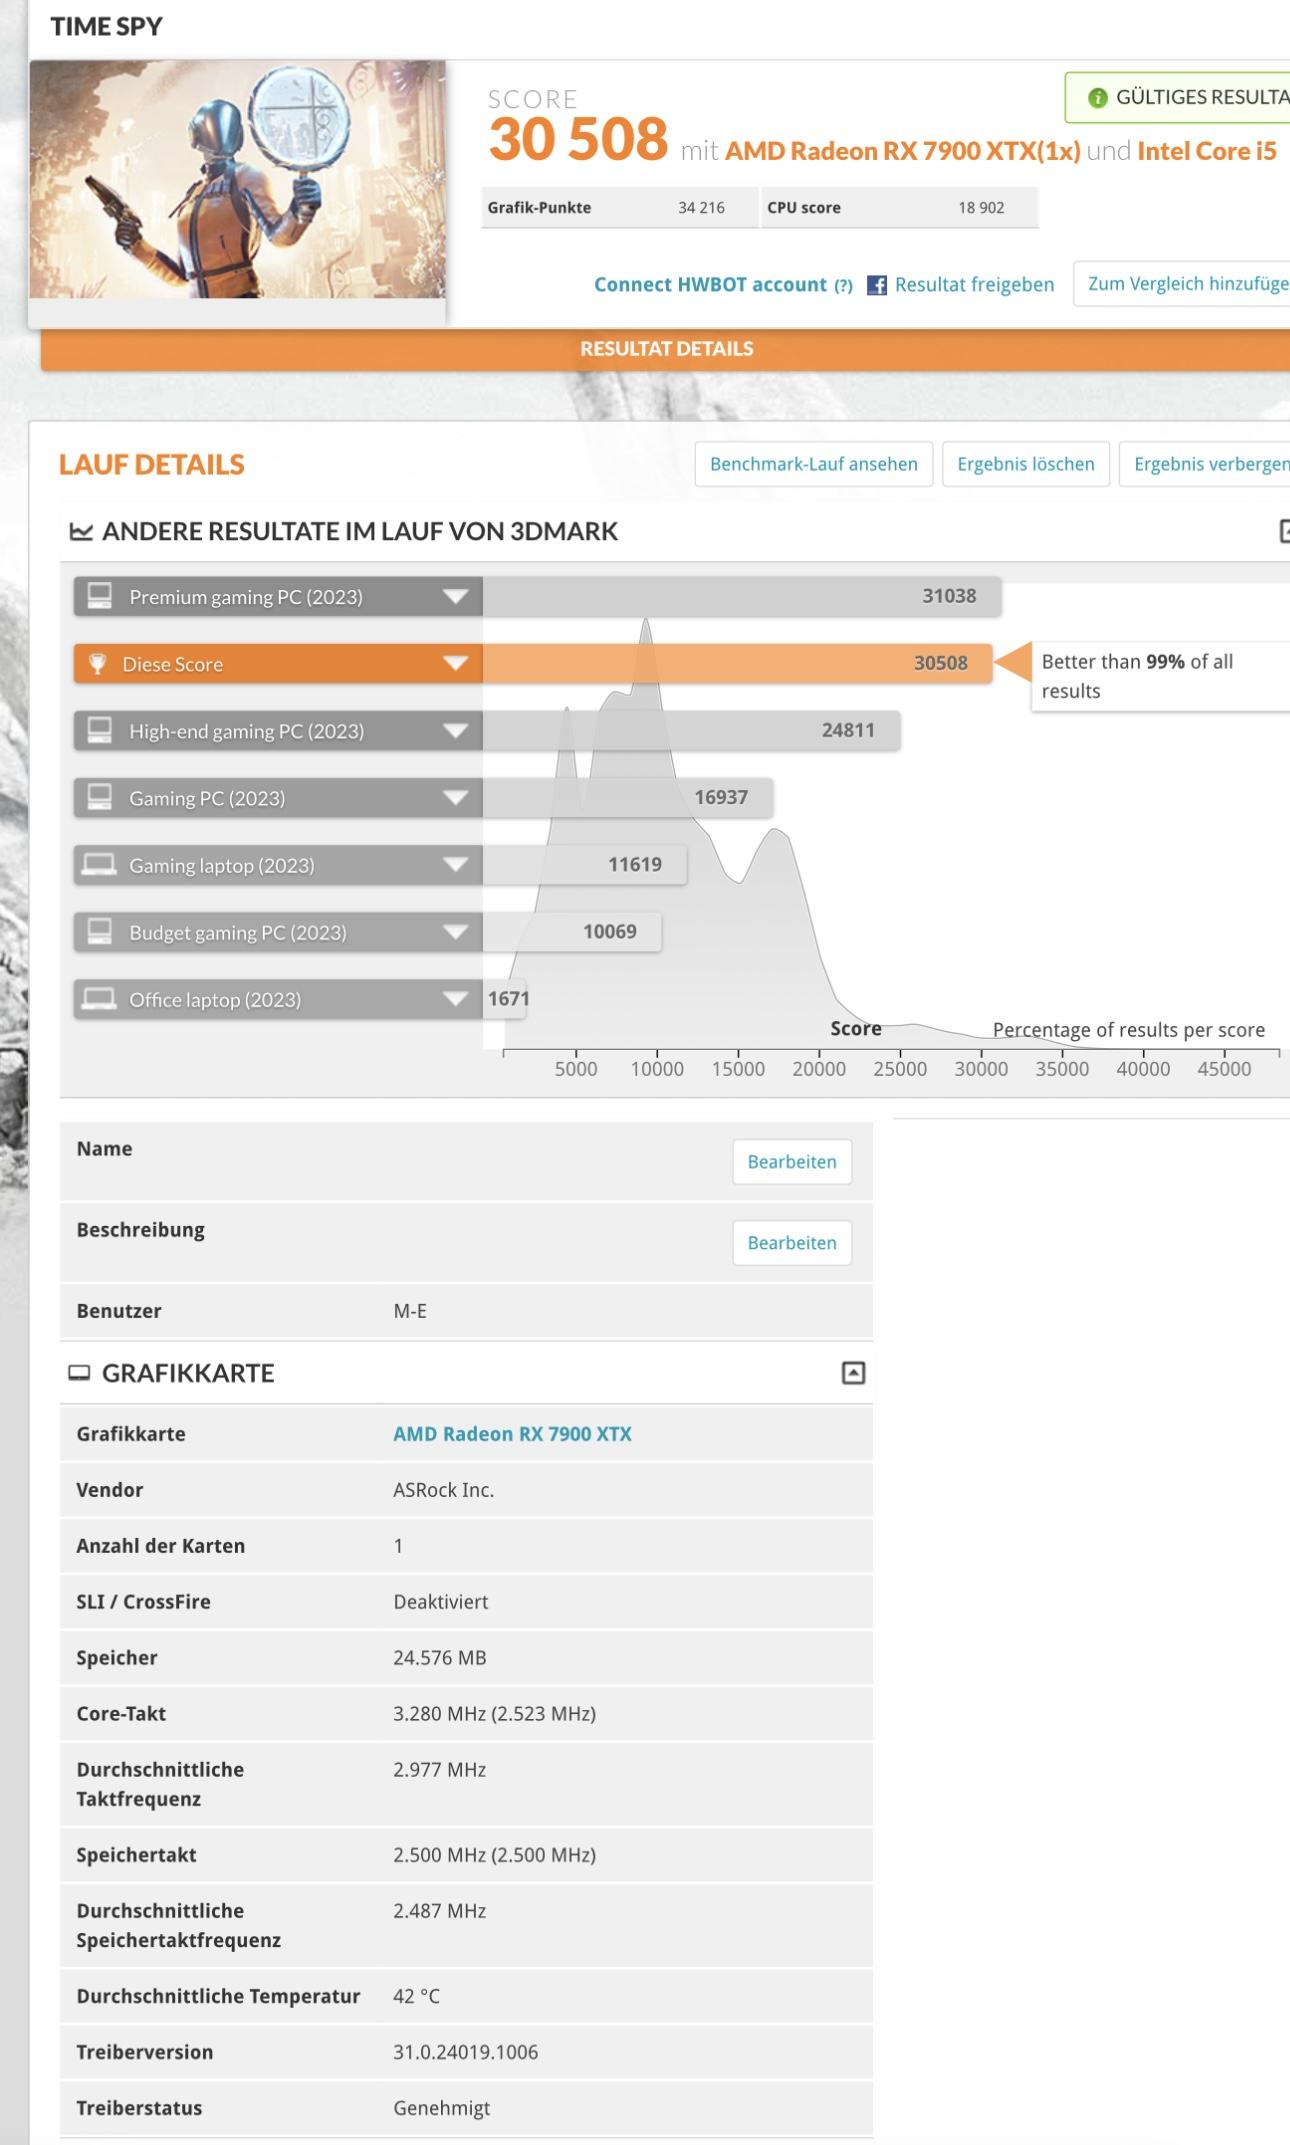Click the desktop icon on High-end gaming PC row

[x=99, y=730]
